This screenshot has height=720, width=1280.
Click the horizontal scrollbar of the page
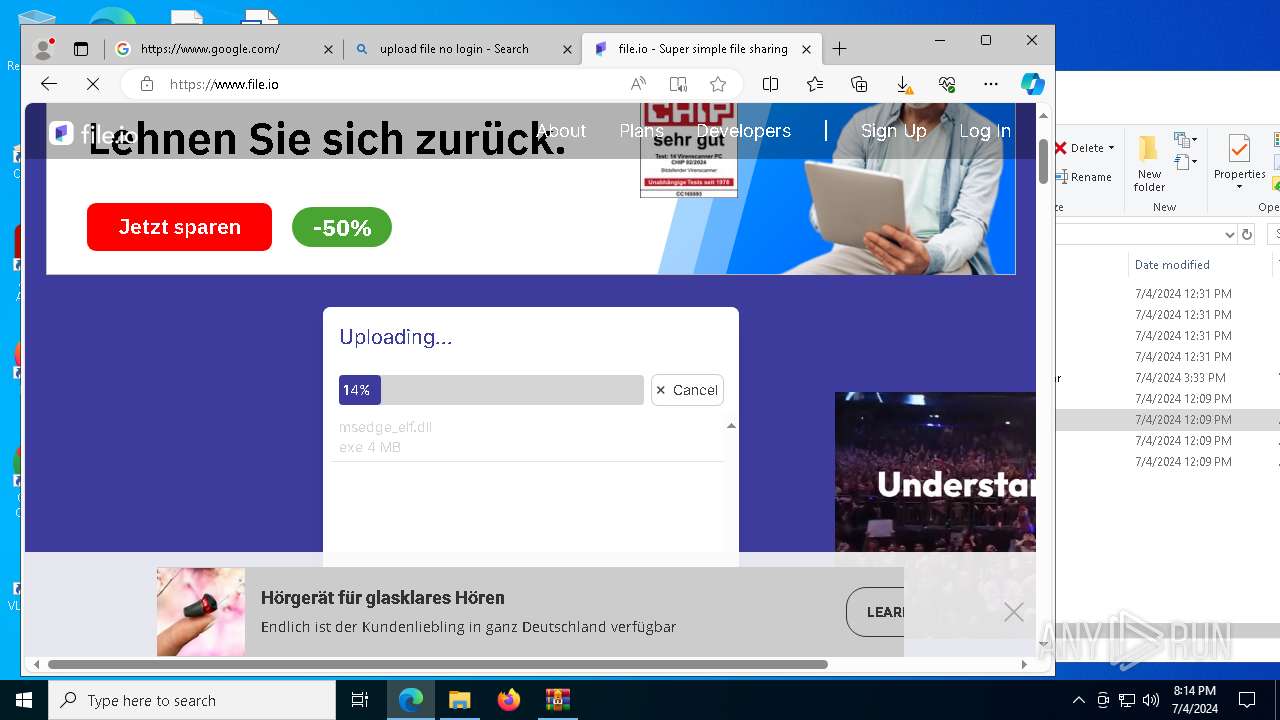click(438, 664)
